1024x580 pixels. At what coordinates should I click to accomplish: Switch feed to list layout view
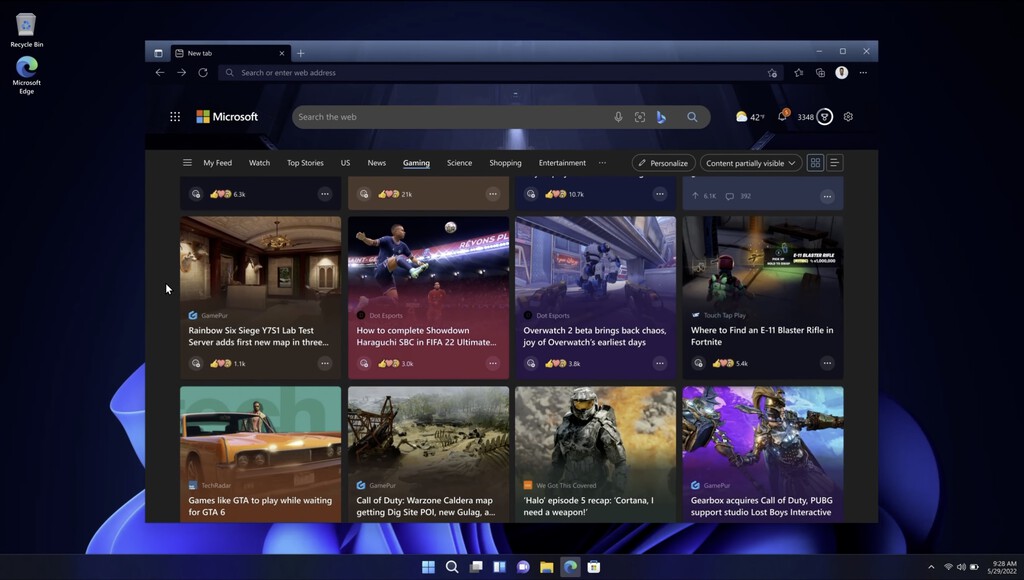(x=837, y=162)
